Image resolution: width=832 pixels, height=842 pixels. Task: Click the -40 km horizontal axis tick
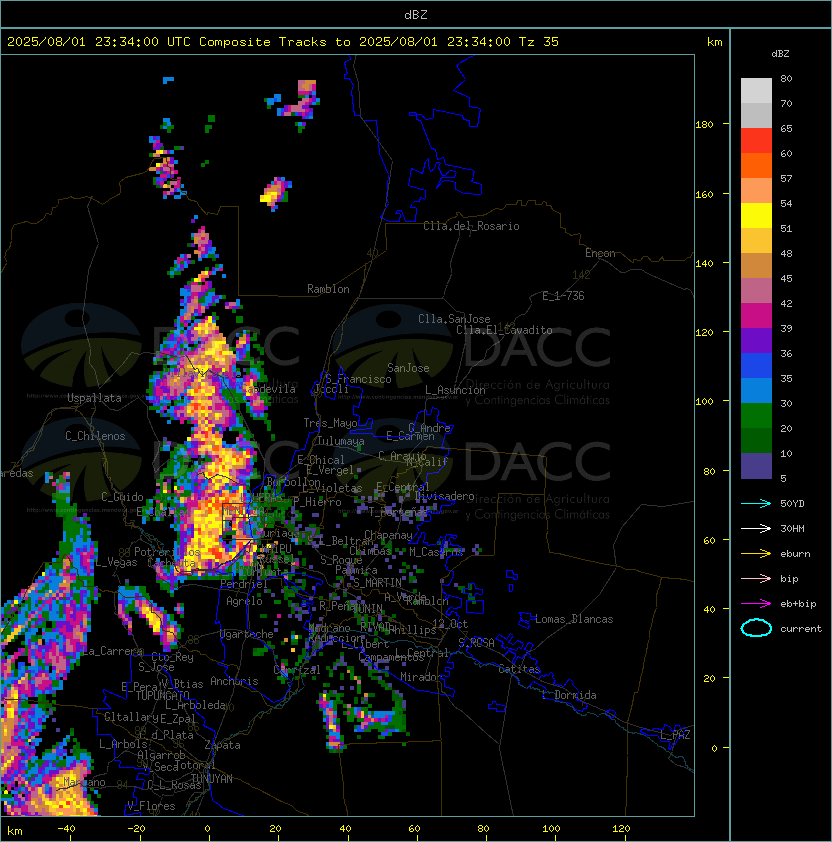[x=67, y=829]
